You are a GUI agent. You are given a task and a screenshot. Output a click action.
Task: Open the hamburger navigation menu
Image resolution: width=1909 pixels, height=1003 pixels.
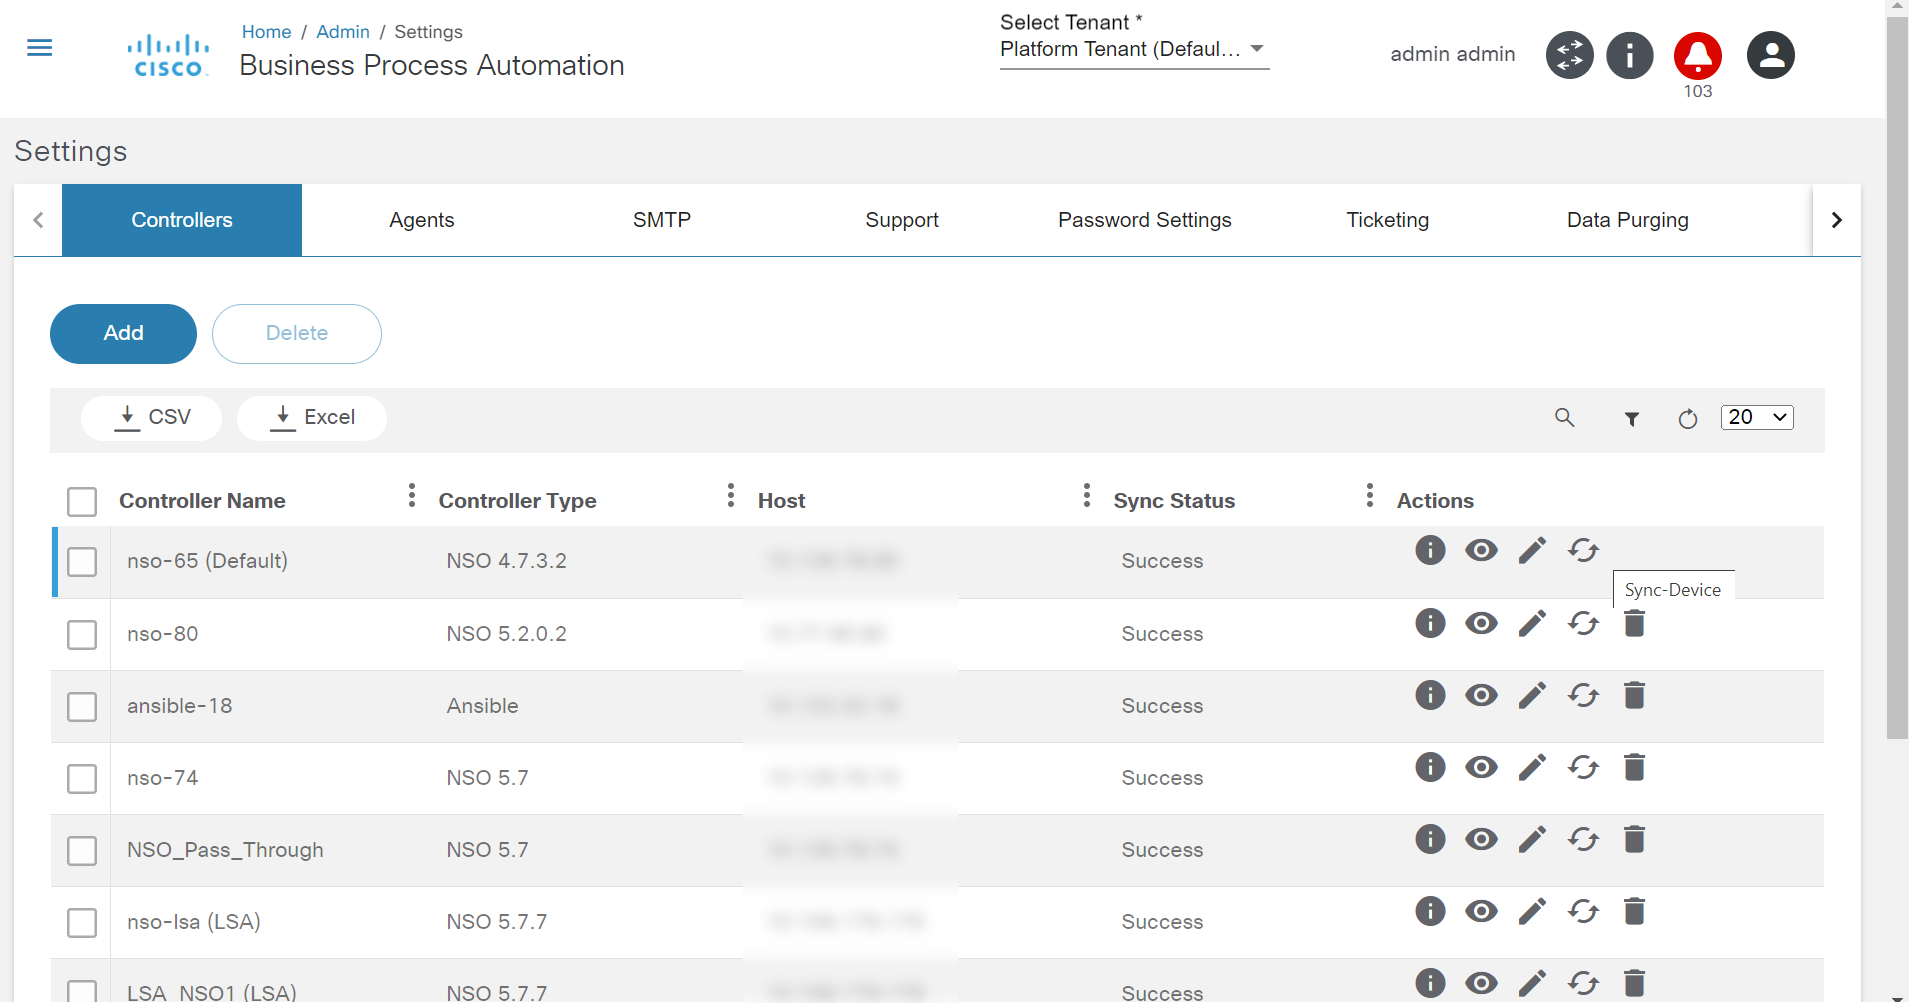pos(40,48)
